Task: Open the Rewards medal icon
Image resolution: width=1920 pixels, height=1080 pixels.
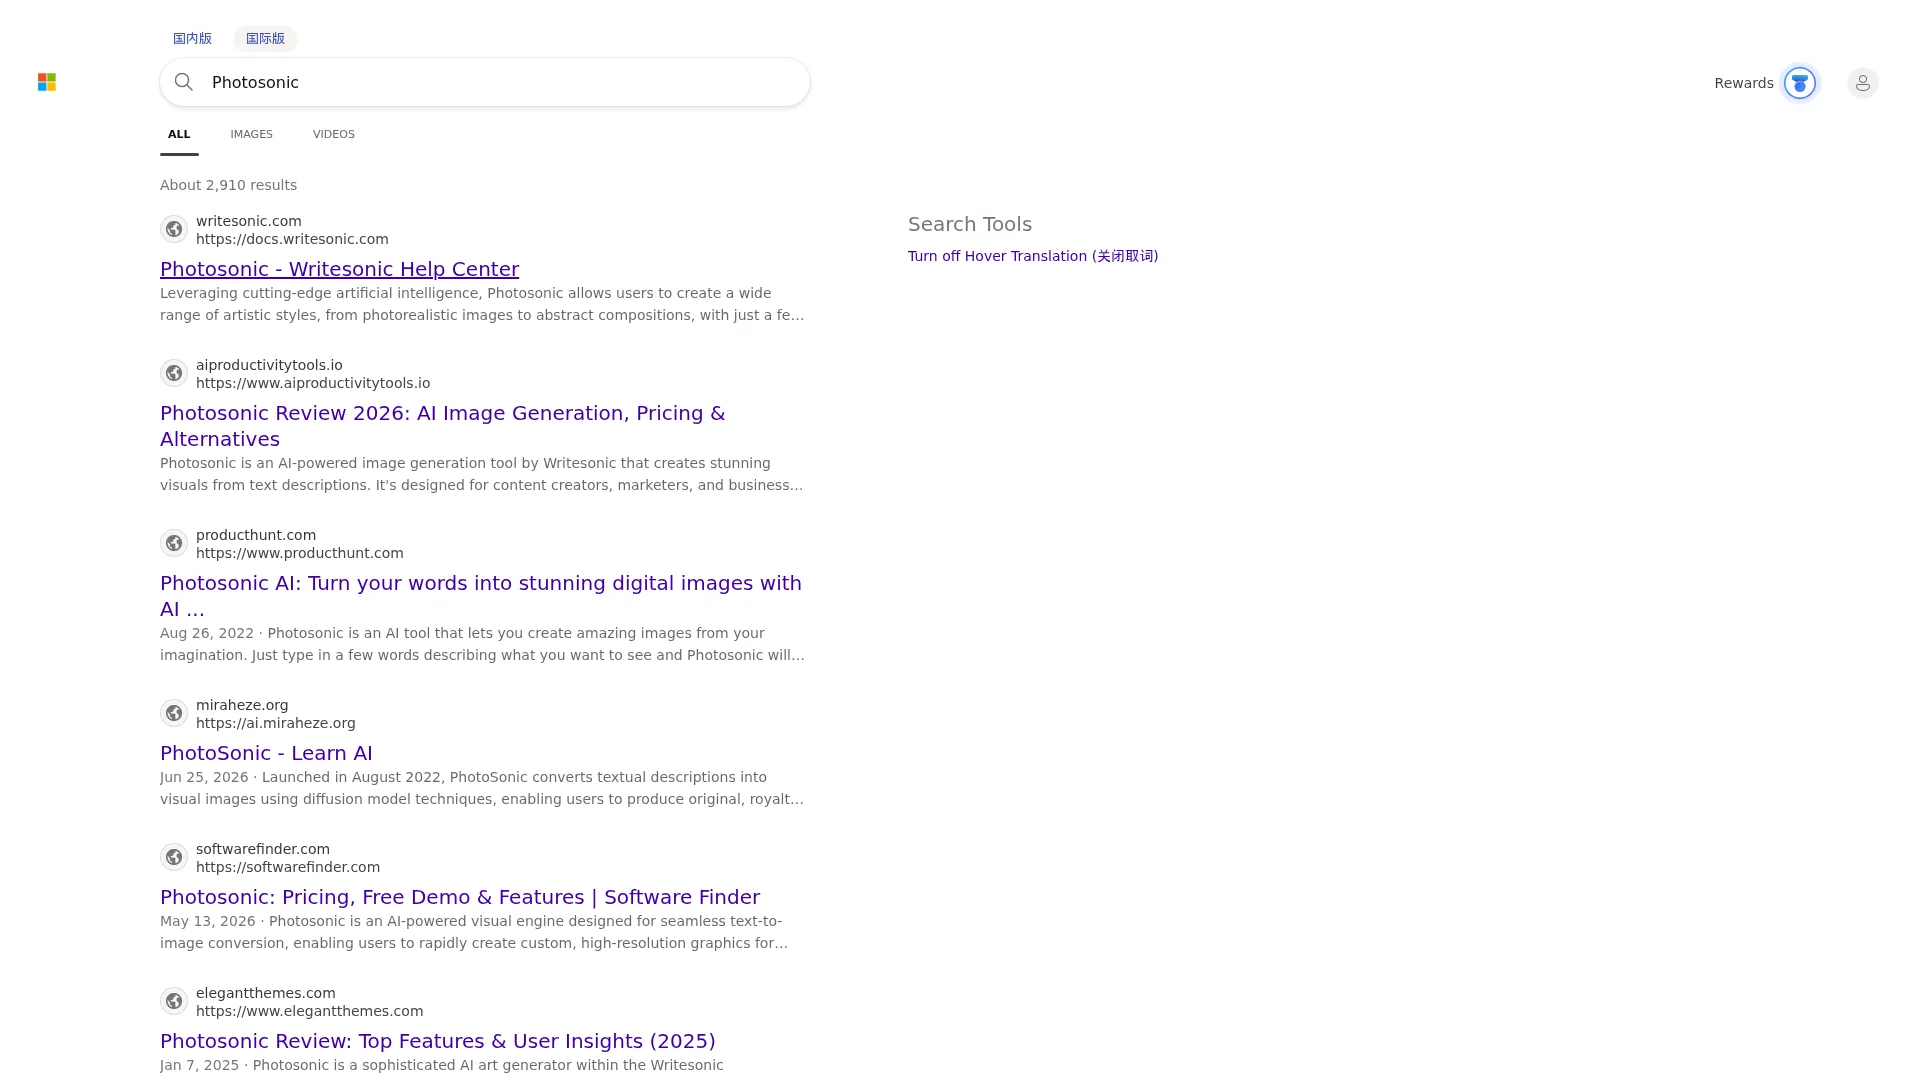Action: [x=1800, y=83]
